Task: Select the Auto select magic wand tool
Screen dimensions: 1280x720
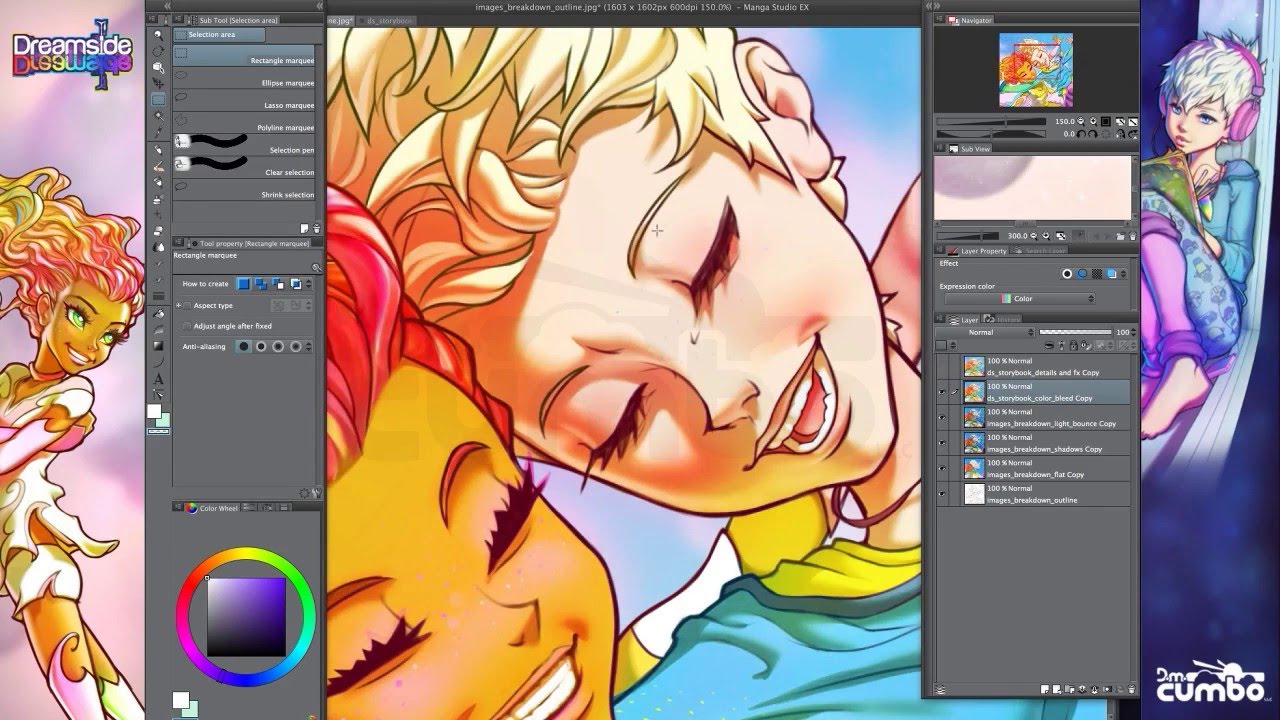Action: 158,116
